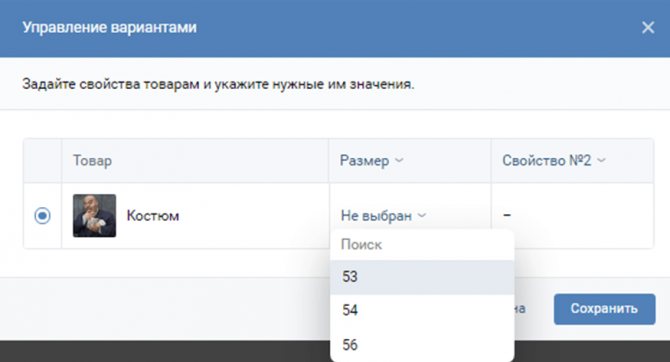Open the Размер column header dropdown

(x=371, y=161)
